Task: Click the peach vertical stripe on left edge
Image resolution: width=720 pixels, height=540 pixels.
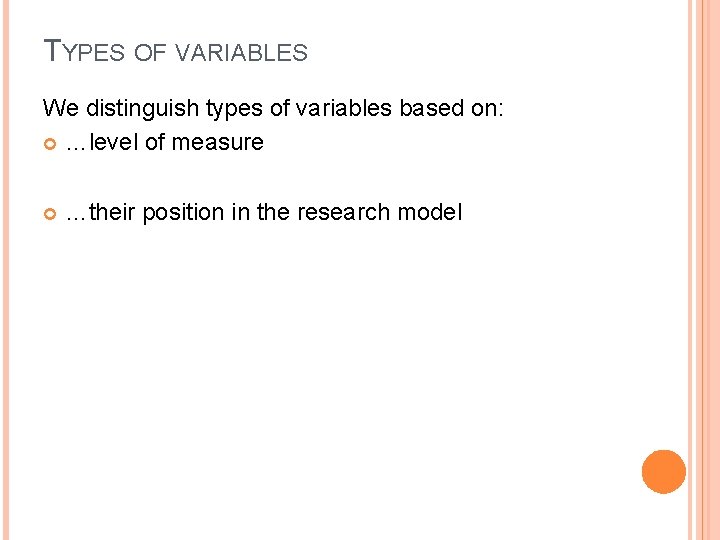Action: pos(4,270)
